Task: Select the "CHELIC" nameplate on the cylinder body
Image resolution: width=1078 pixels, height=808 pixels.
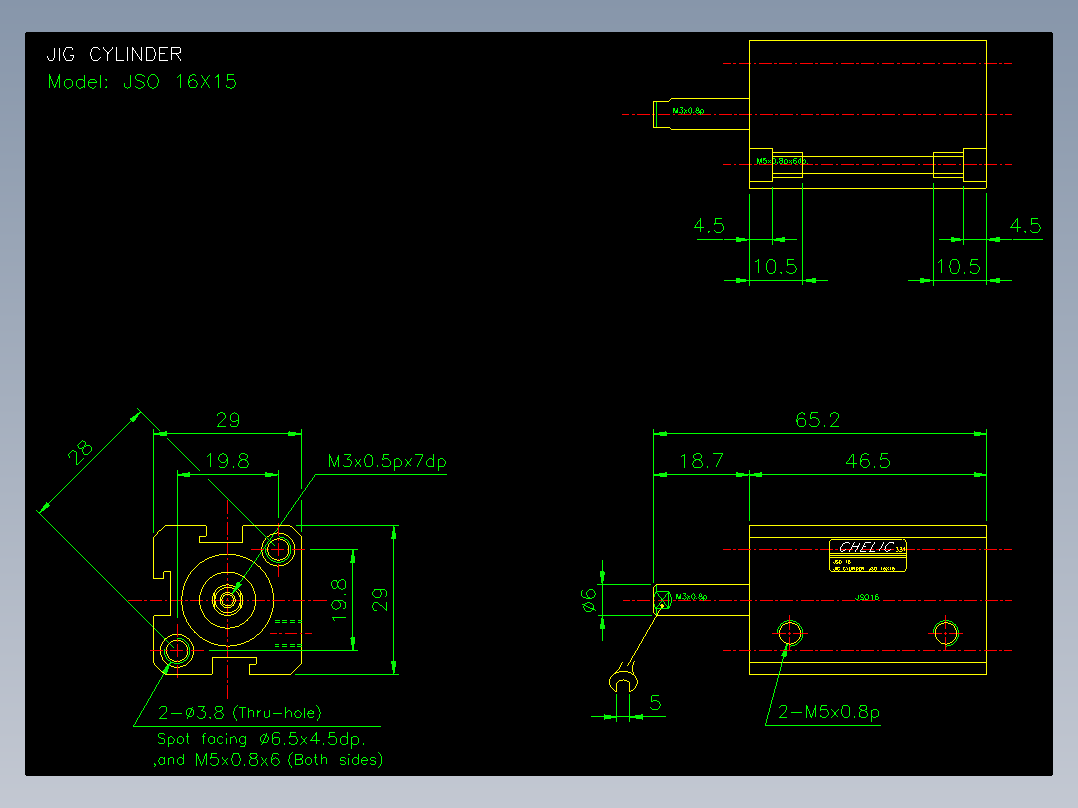Action: (x=868, y=555)
